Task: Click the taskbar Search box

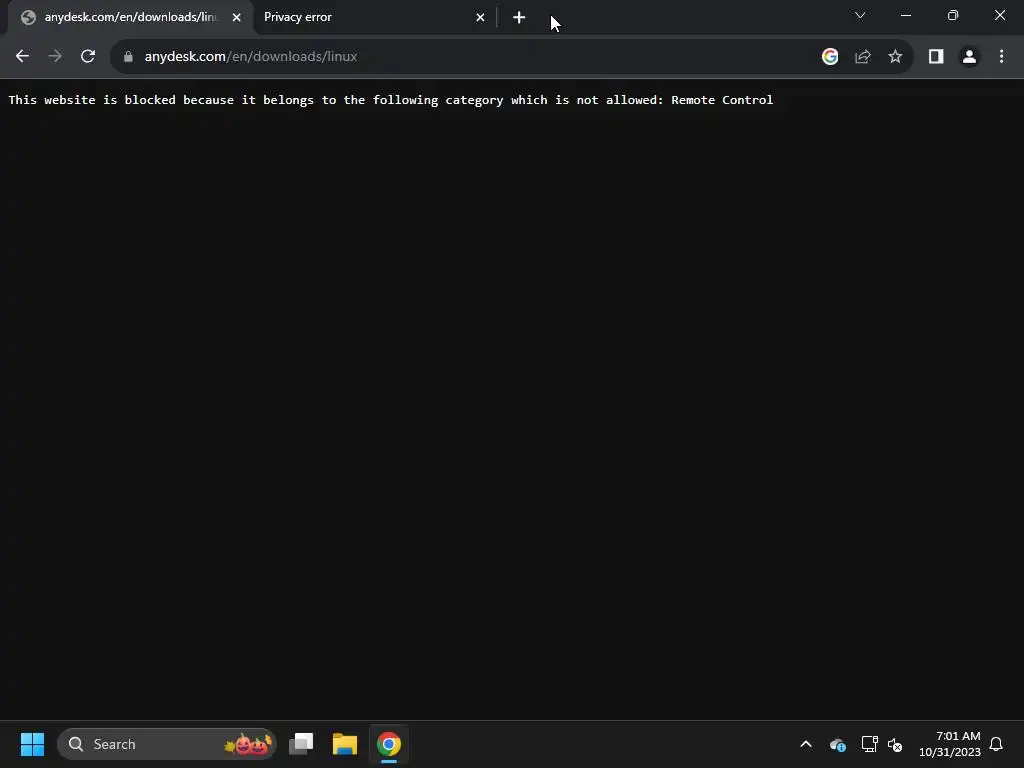Action: pyautogui.click(x=167, y=744)
